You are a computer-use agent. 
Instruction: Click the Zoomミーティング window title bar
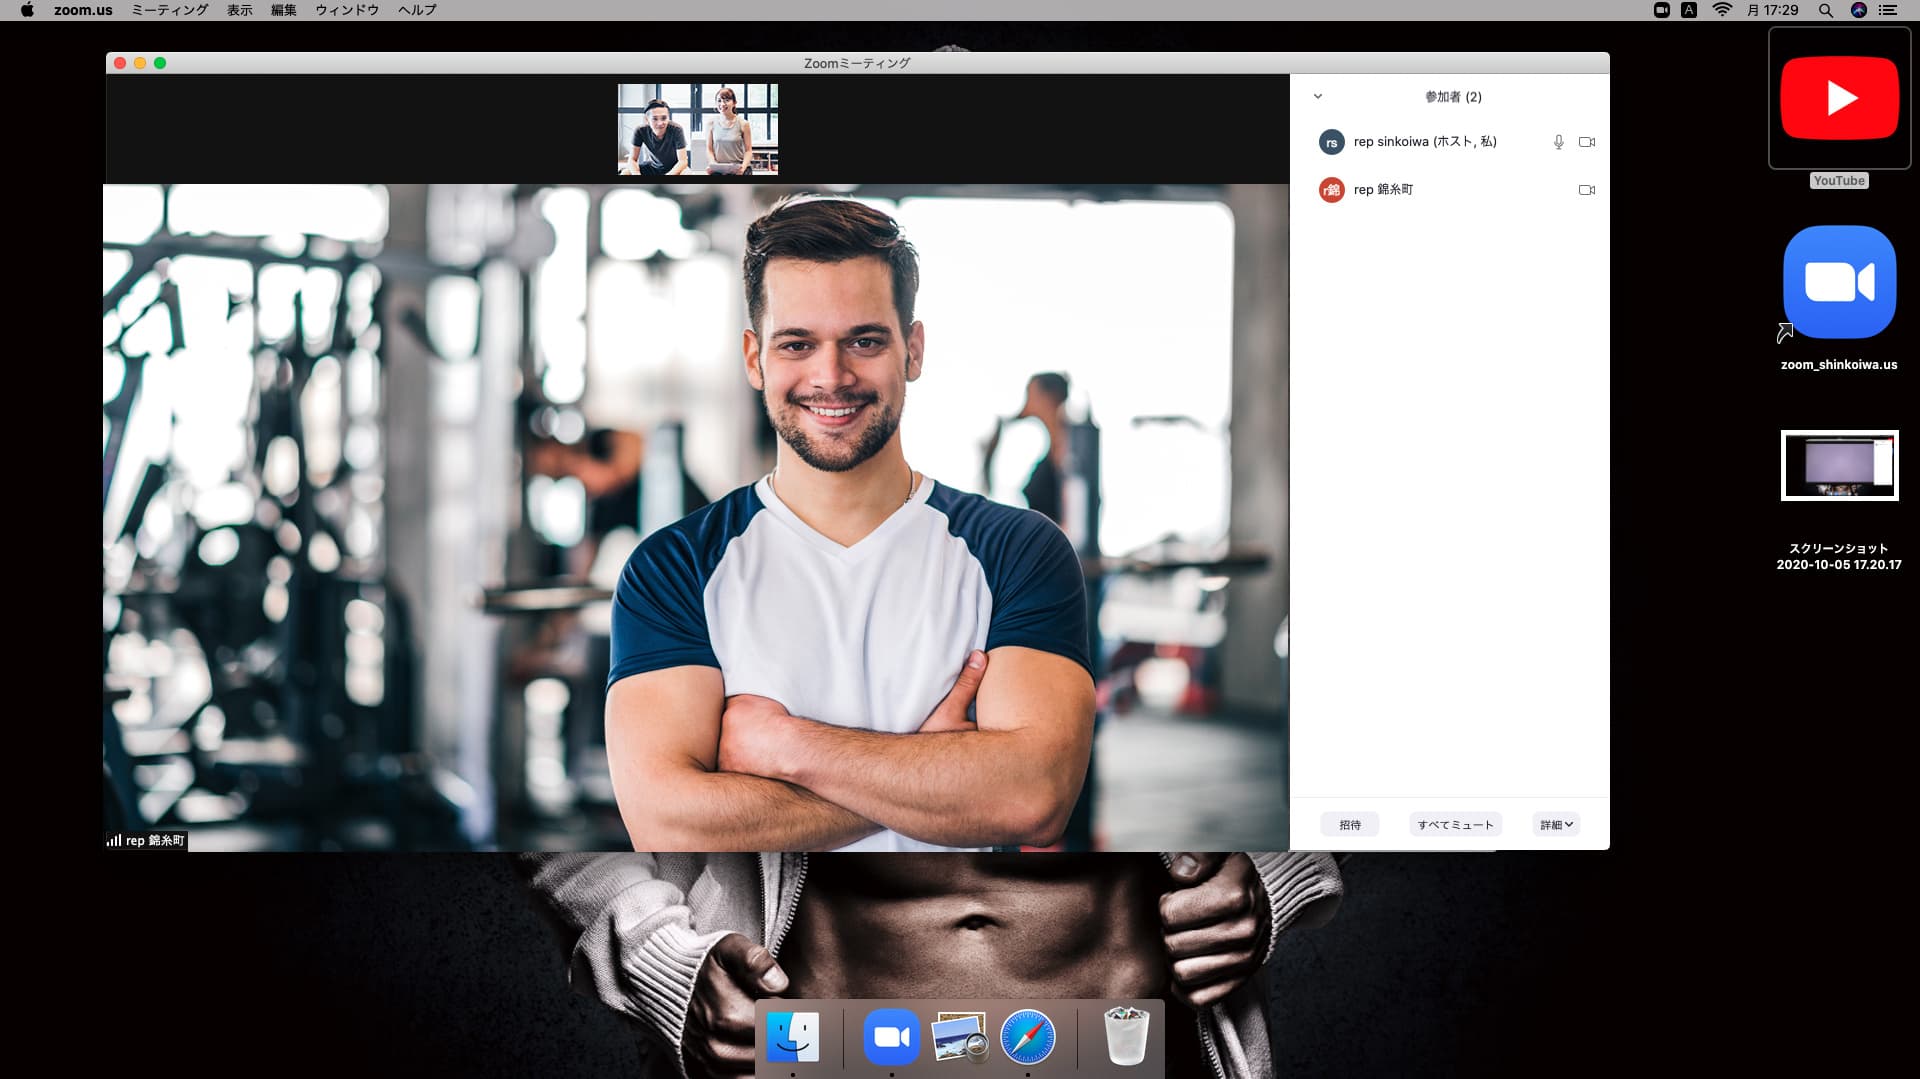coord(857,63)
